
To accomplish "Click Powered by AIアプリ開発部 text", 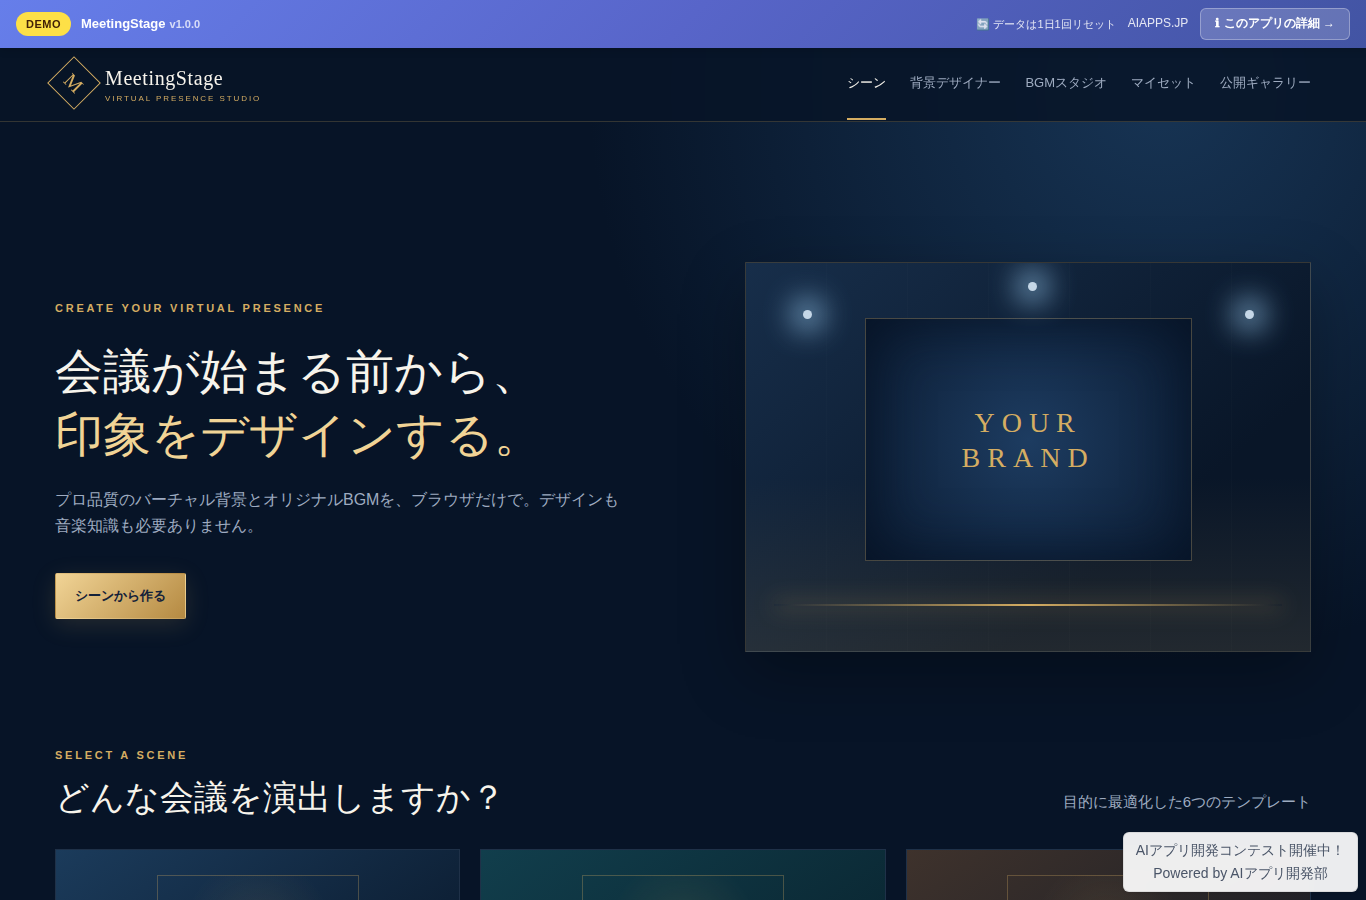I will click(1240, 873).
